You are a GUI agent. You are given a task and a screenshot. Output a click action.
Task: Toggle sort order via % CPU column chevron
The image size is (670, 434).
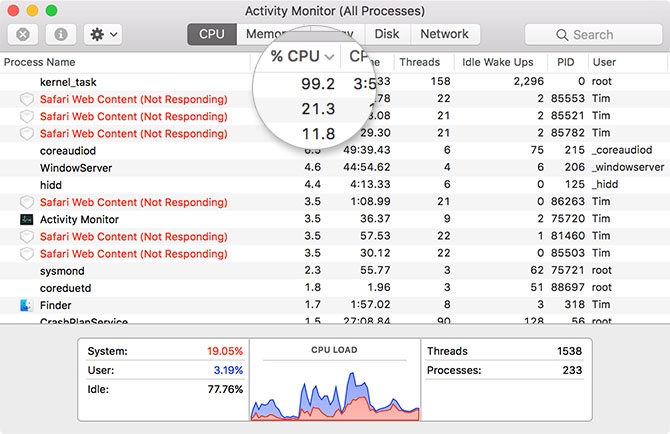click(x=329, y=56)
